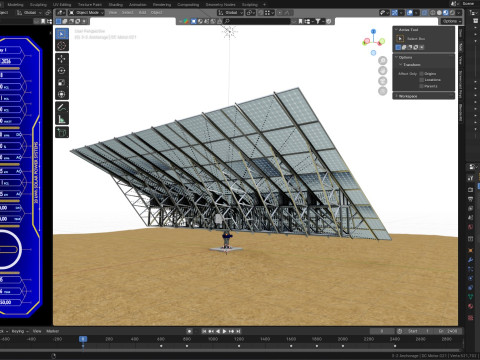
Task: Switch to the Animation workspace tab
Action: (x=138, y=5)
